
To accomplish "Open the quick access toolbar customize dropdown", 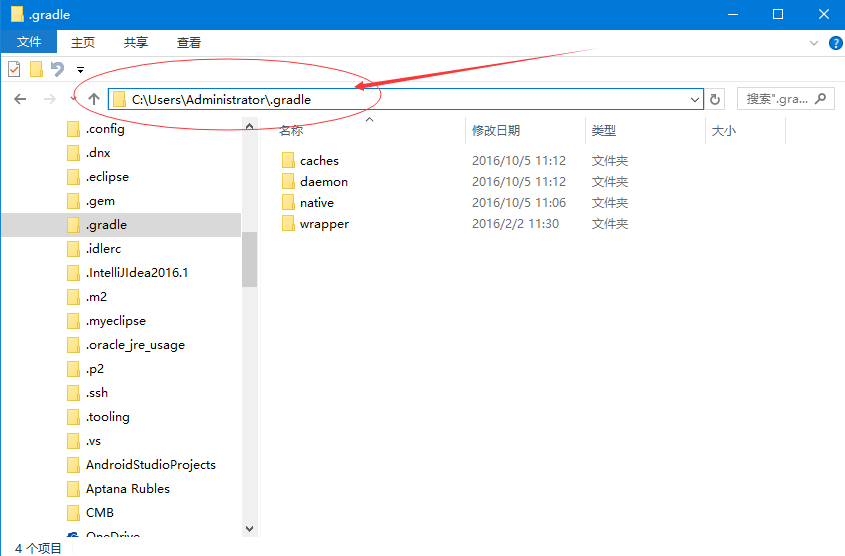I will tap(80, 70).
